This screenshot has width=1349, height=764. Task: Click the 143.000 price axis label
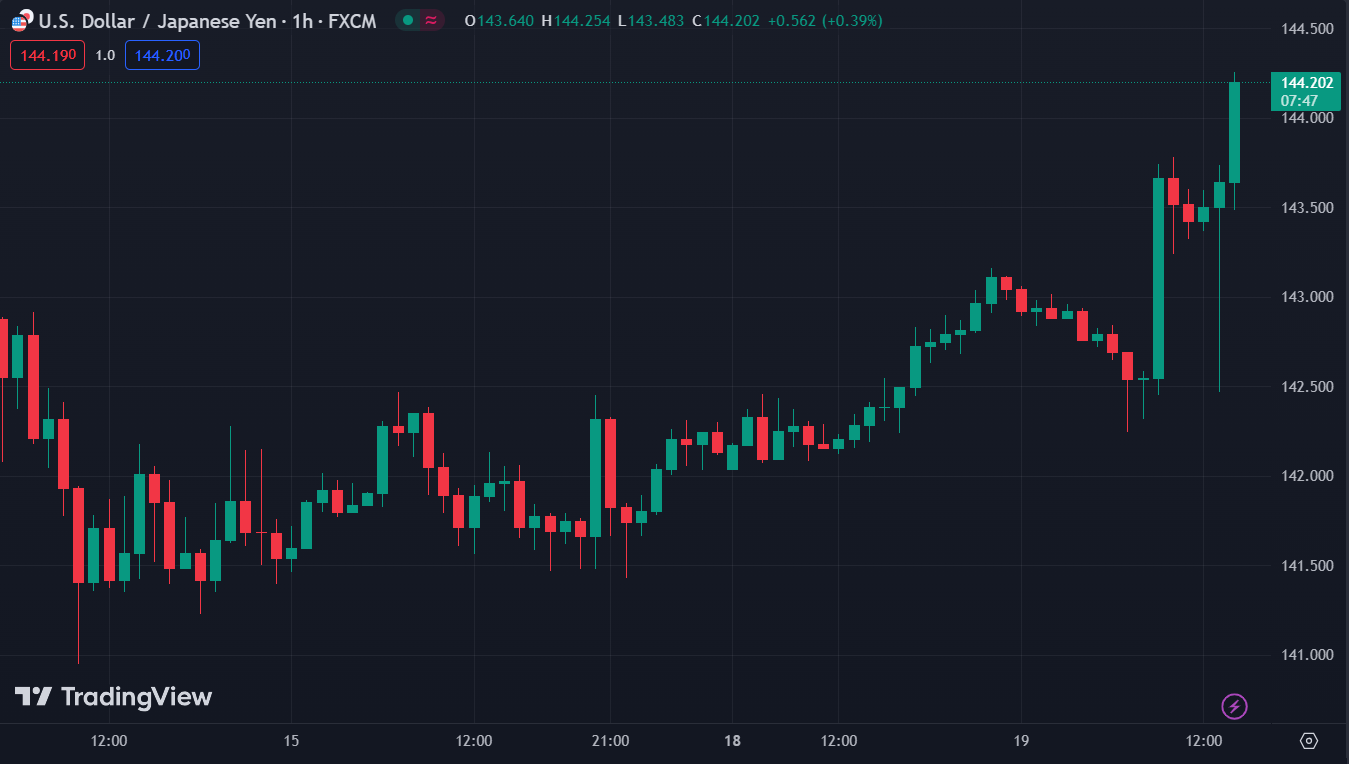1308,297
